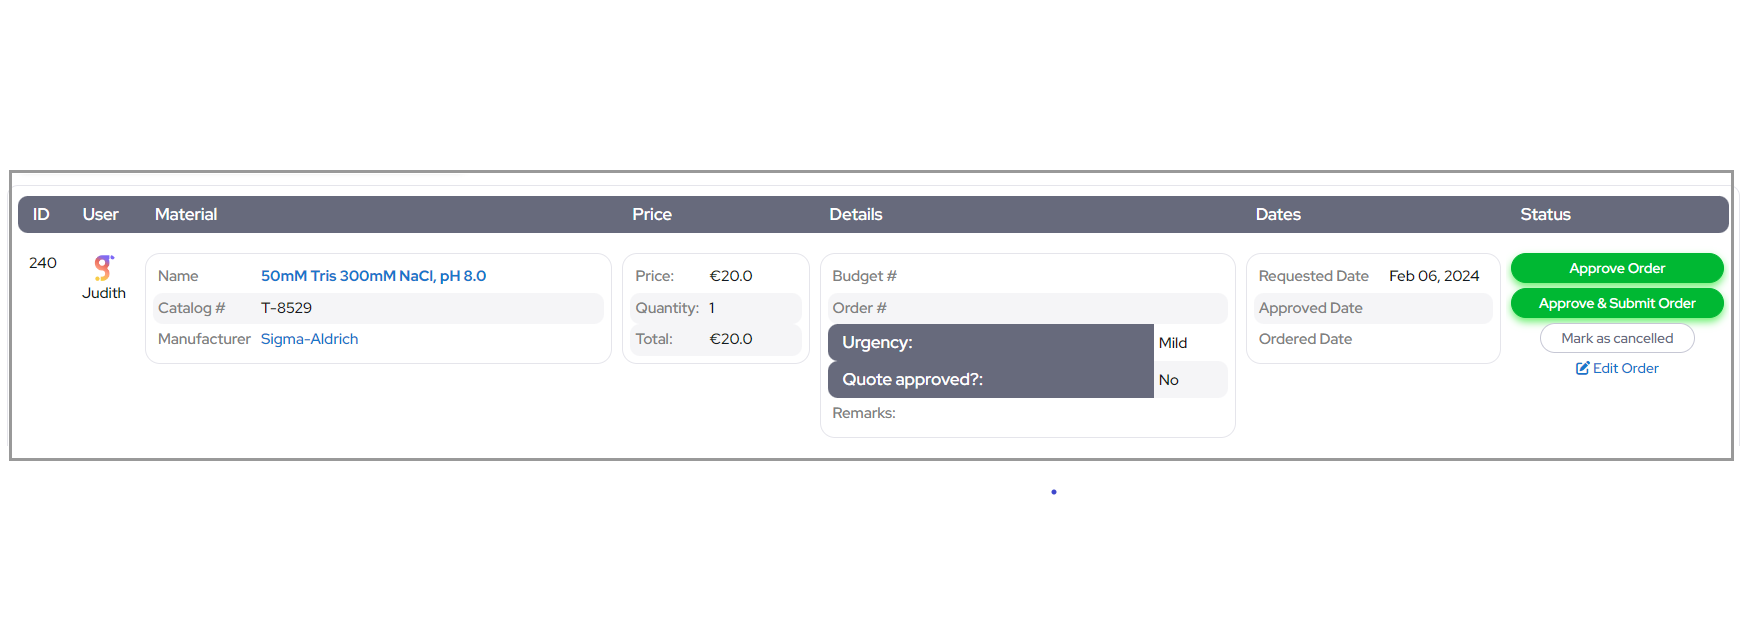Select the Urgency row label
Screen dimensions: 1740x619
click(877, 342)
